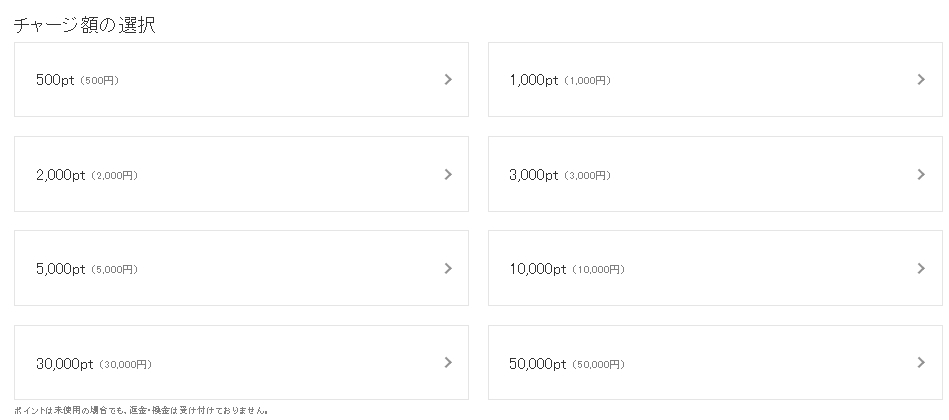Viewport: 949px width, 420px height.
Task: Hit the arrow icon for 5,000pt
Action: [x=448, y=269]
